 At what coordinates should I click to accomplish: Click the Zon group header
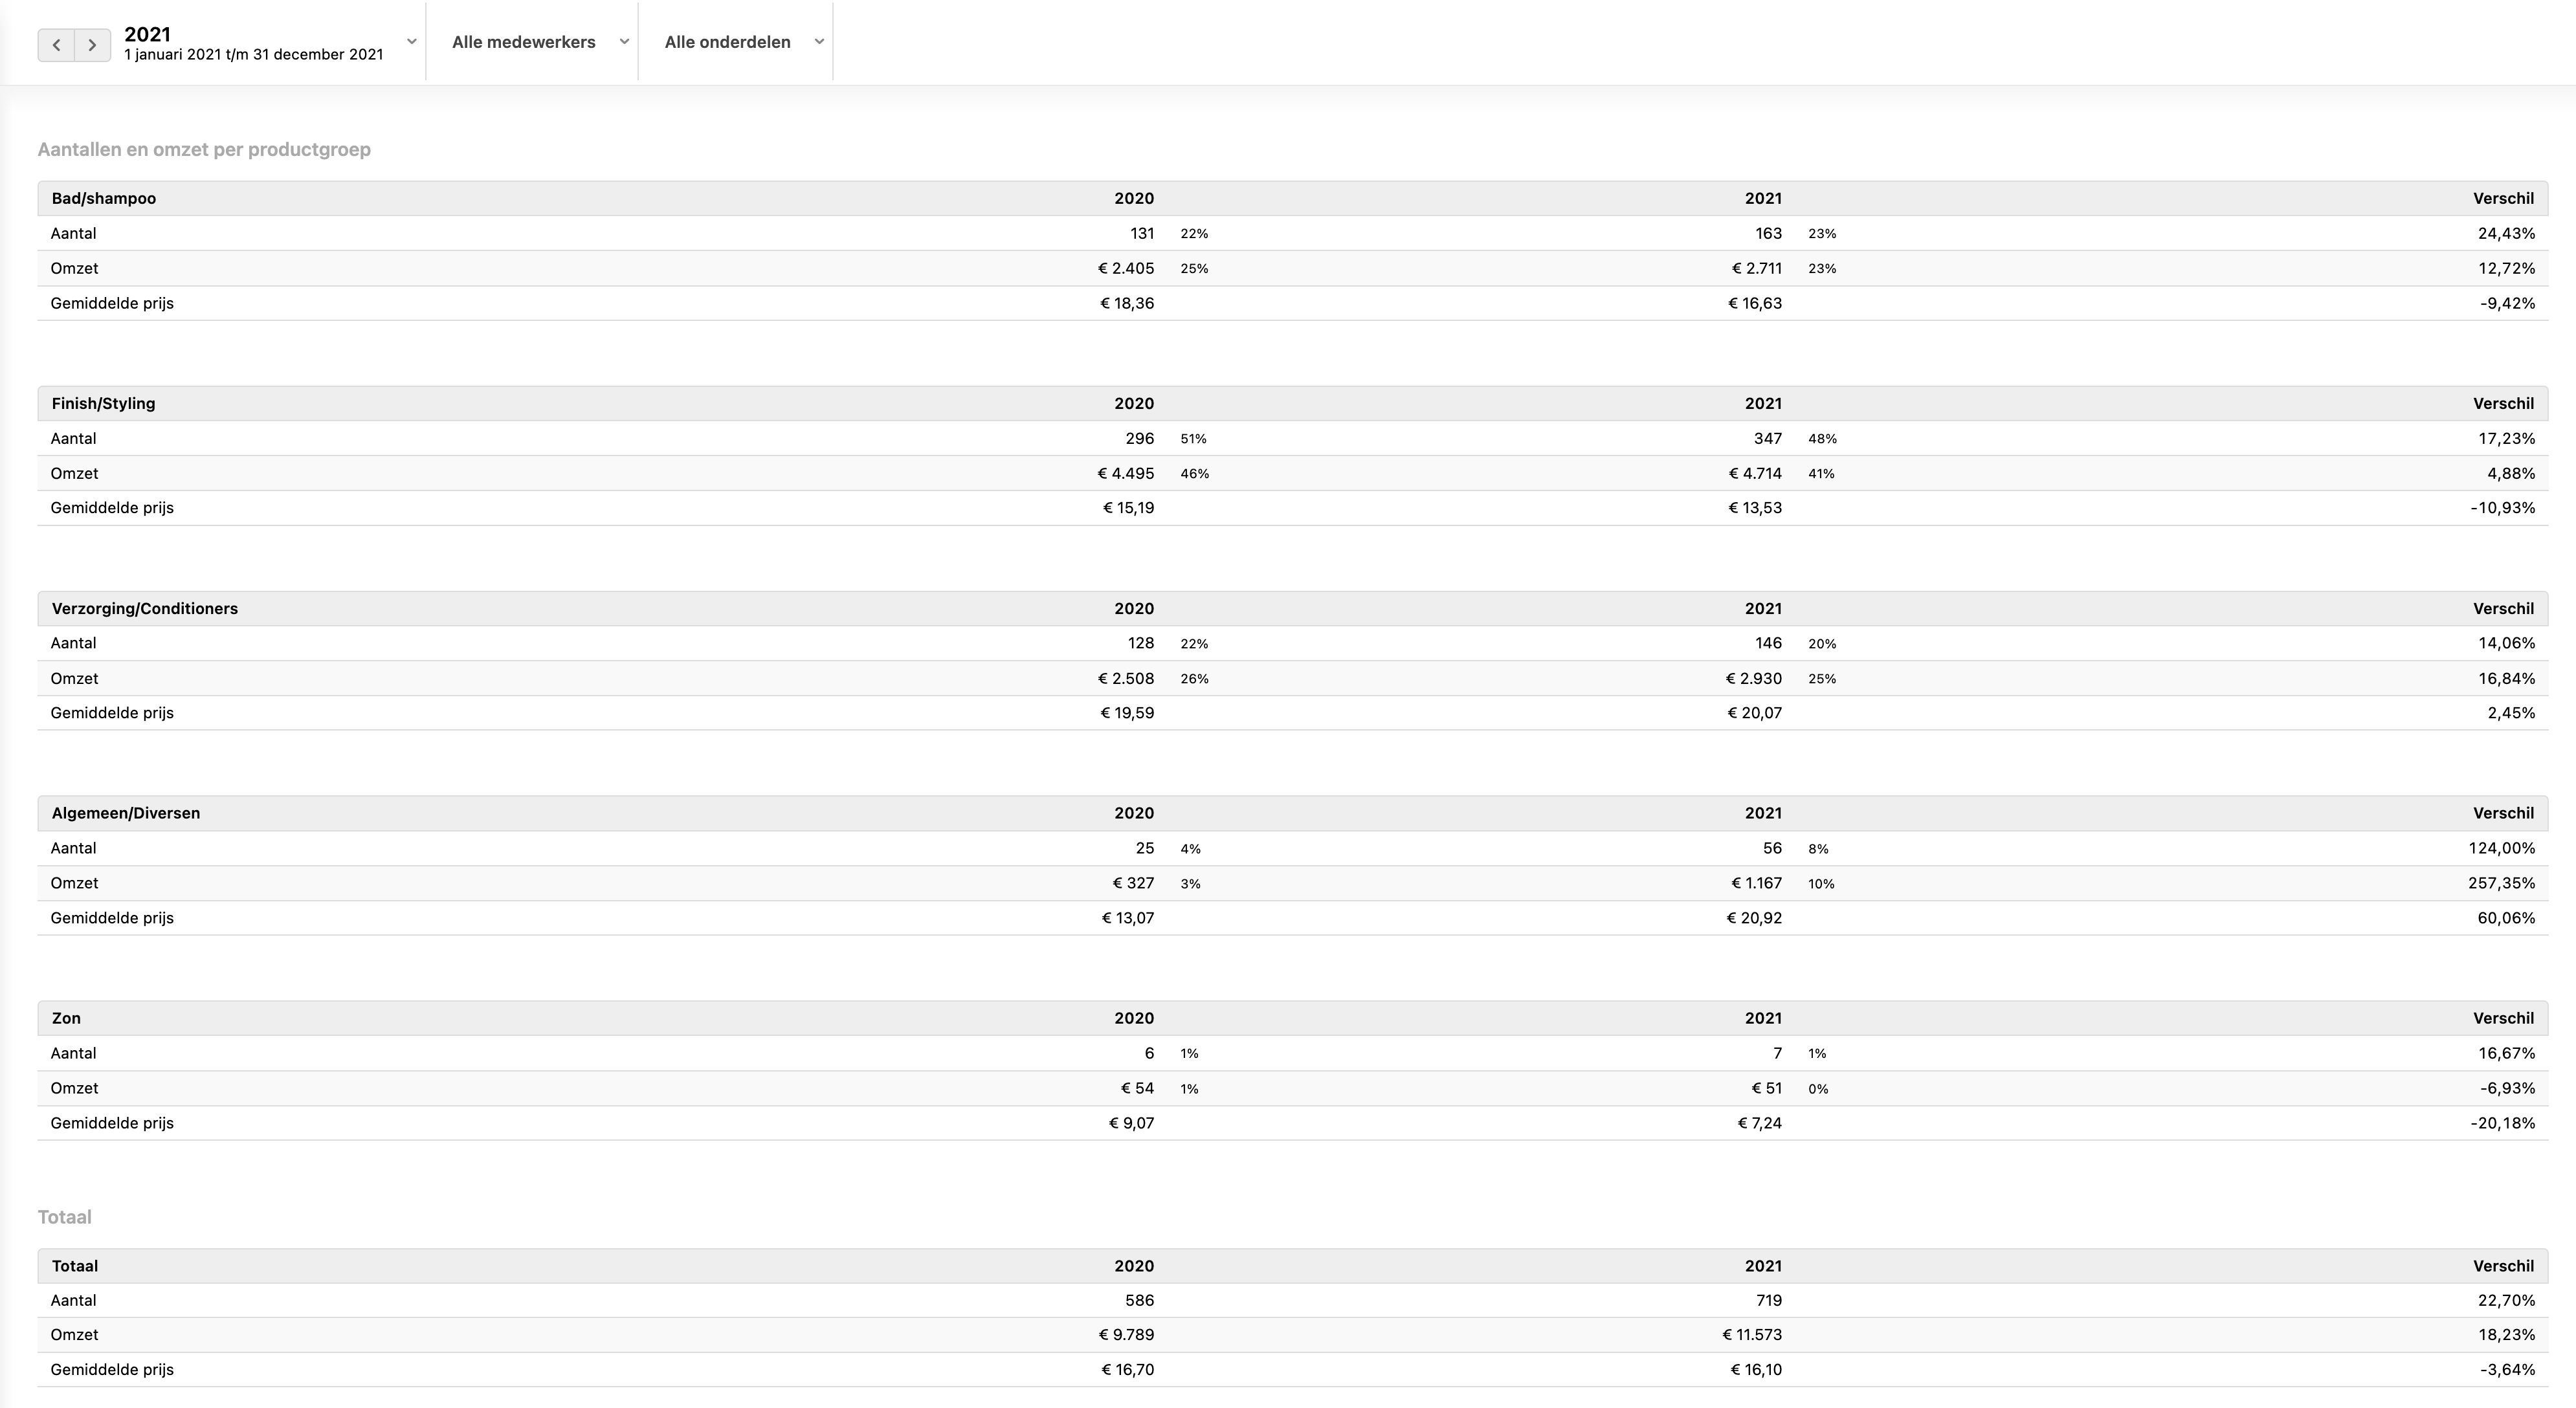coord(66,1018)
